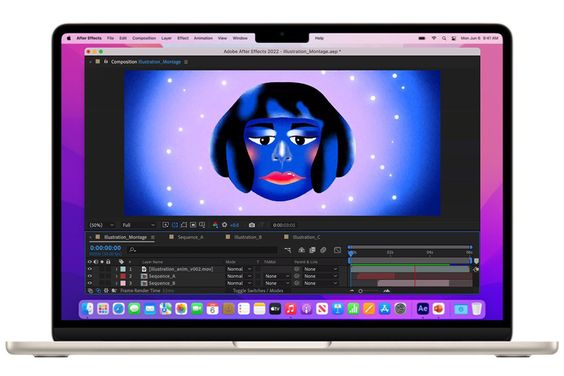Select the Sequence_B layer name
This screenshot has width=564, height=376.
[x=162, y=283]
